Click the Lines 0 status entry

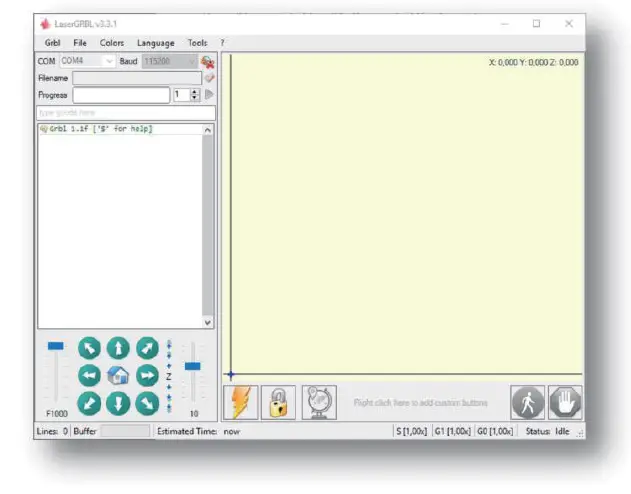[52, 431]
